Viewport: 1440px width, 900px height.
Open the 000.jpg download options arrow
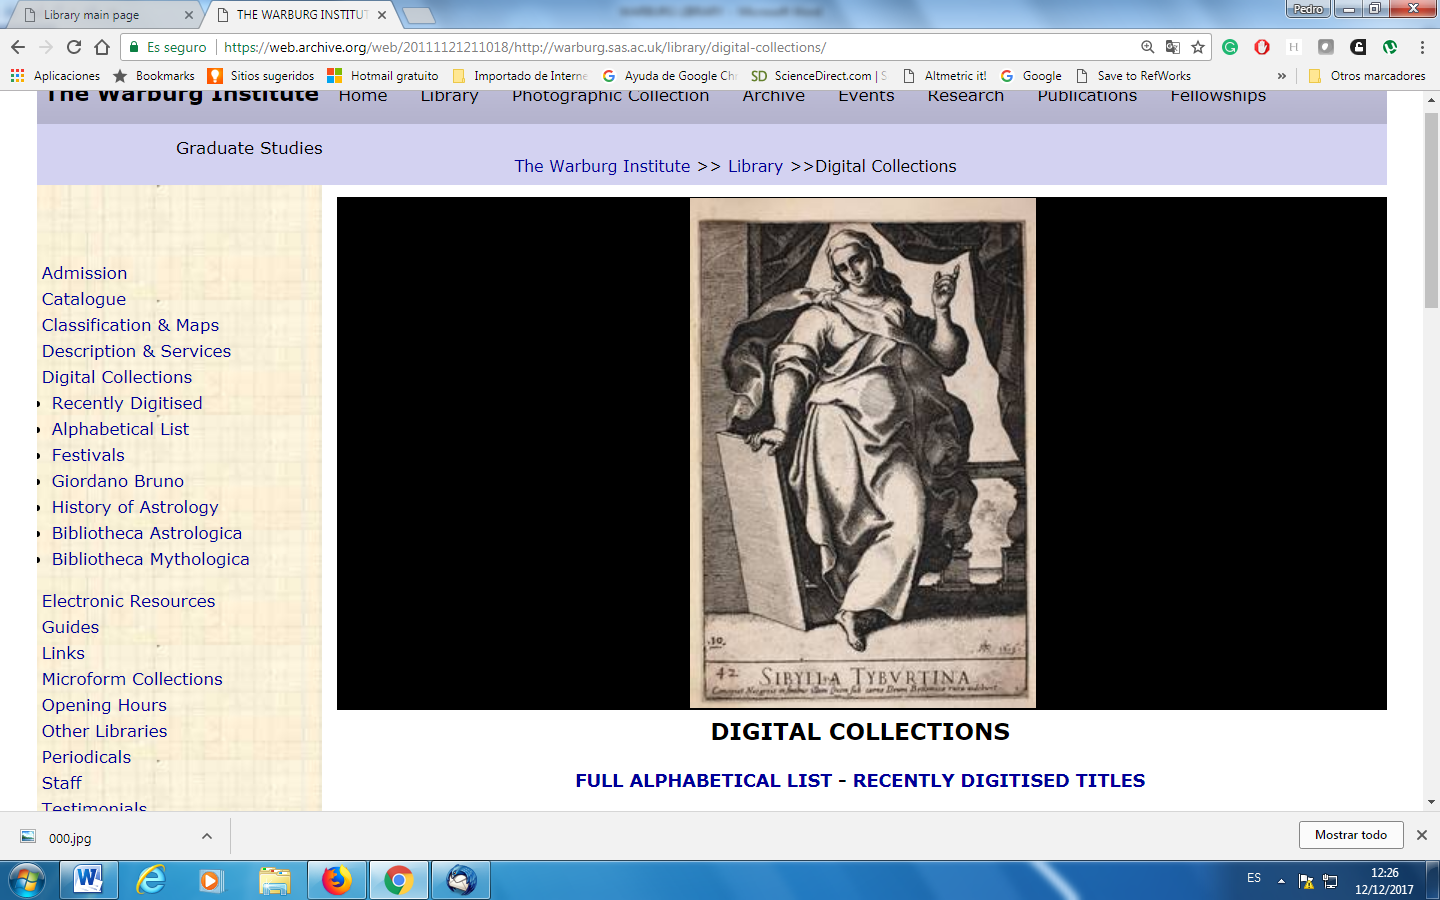[207, 836]
